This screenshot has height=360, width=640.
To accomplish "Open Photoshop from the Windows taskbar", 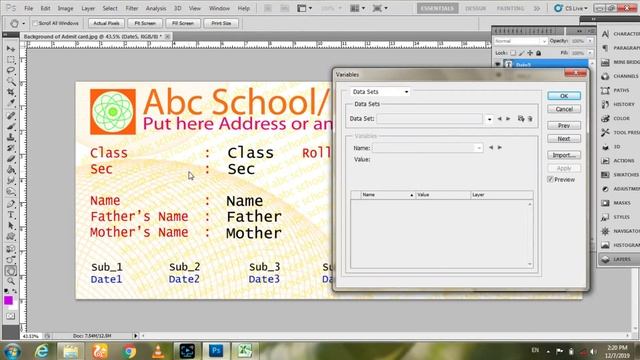I will 216,351.
